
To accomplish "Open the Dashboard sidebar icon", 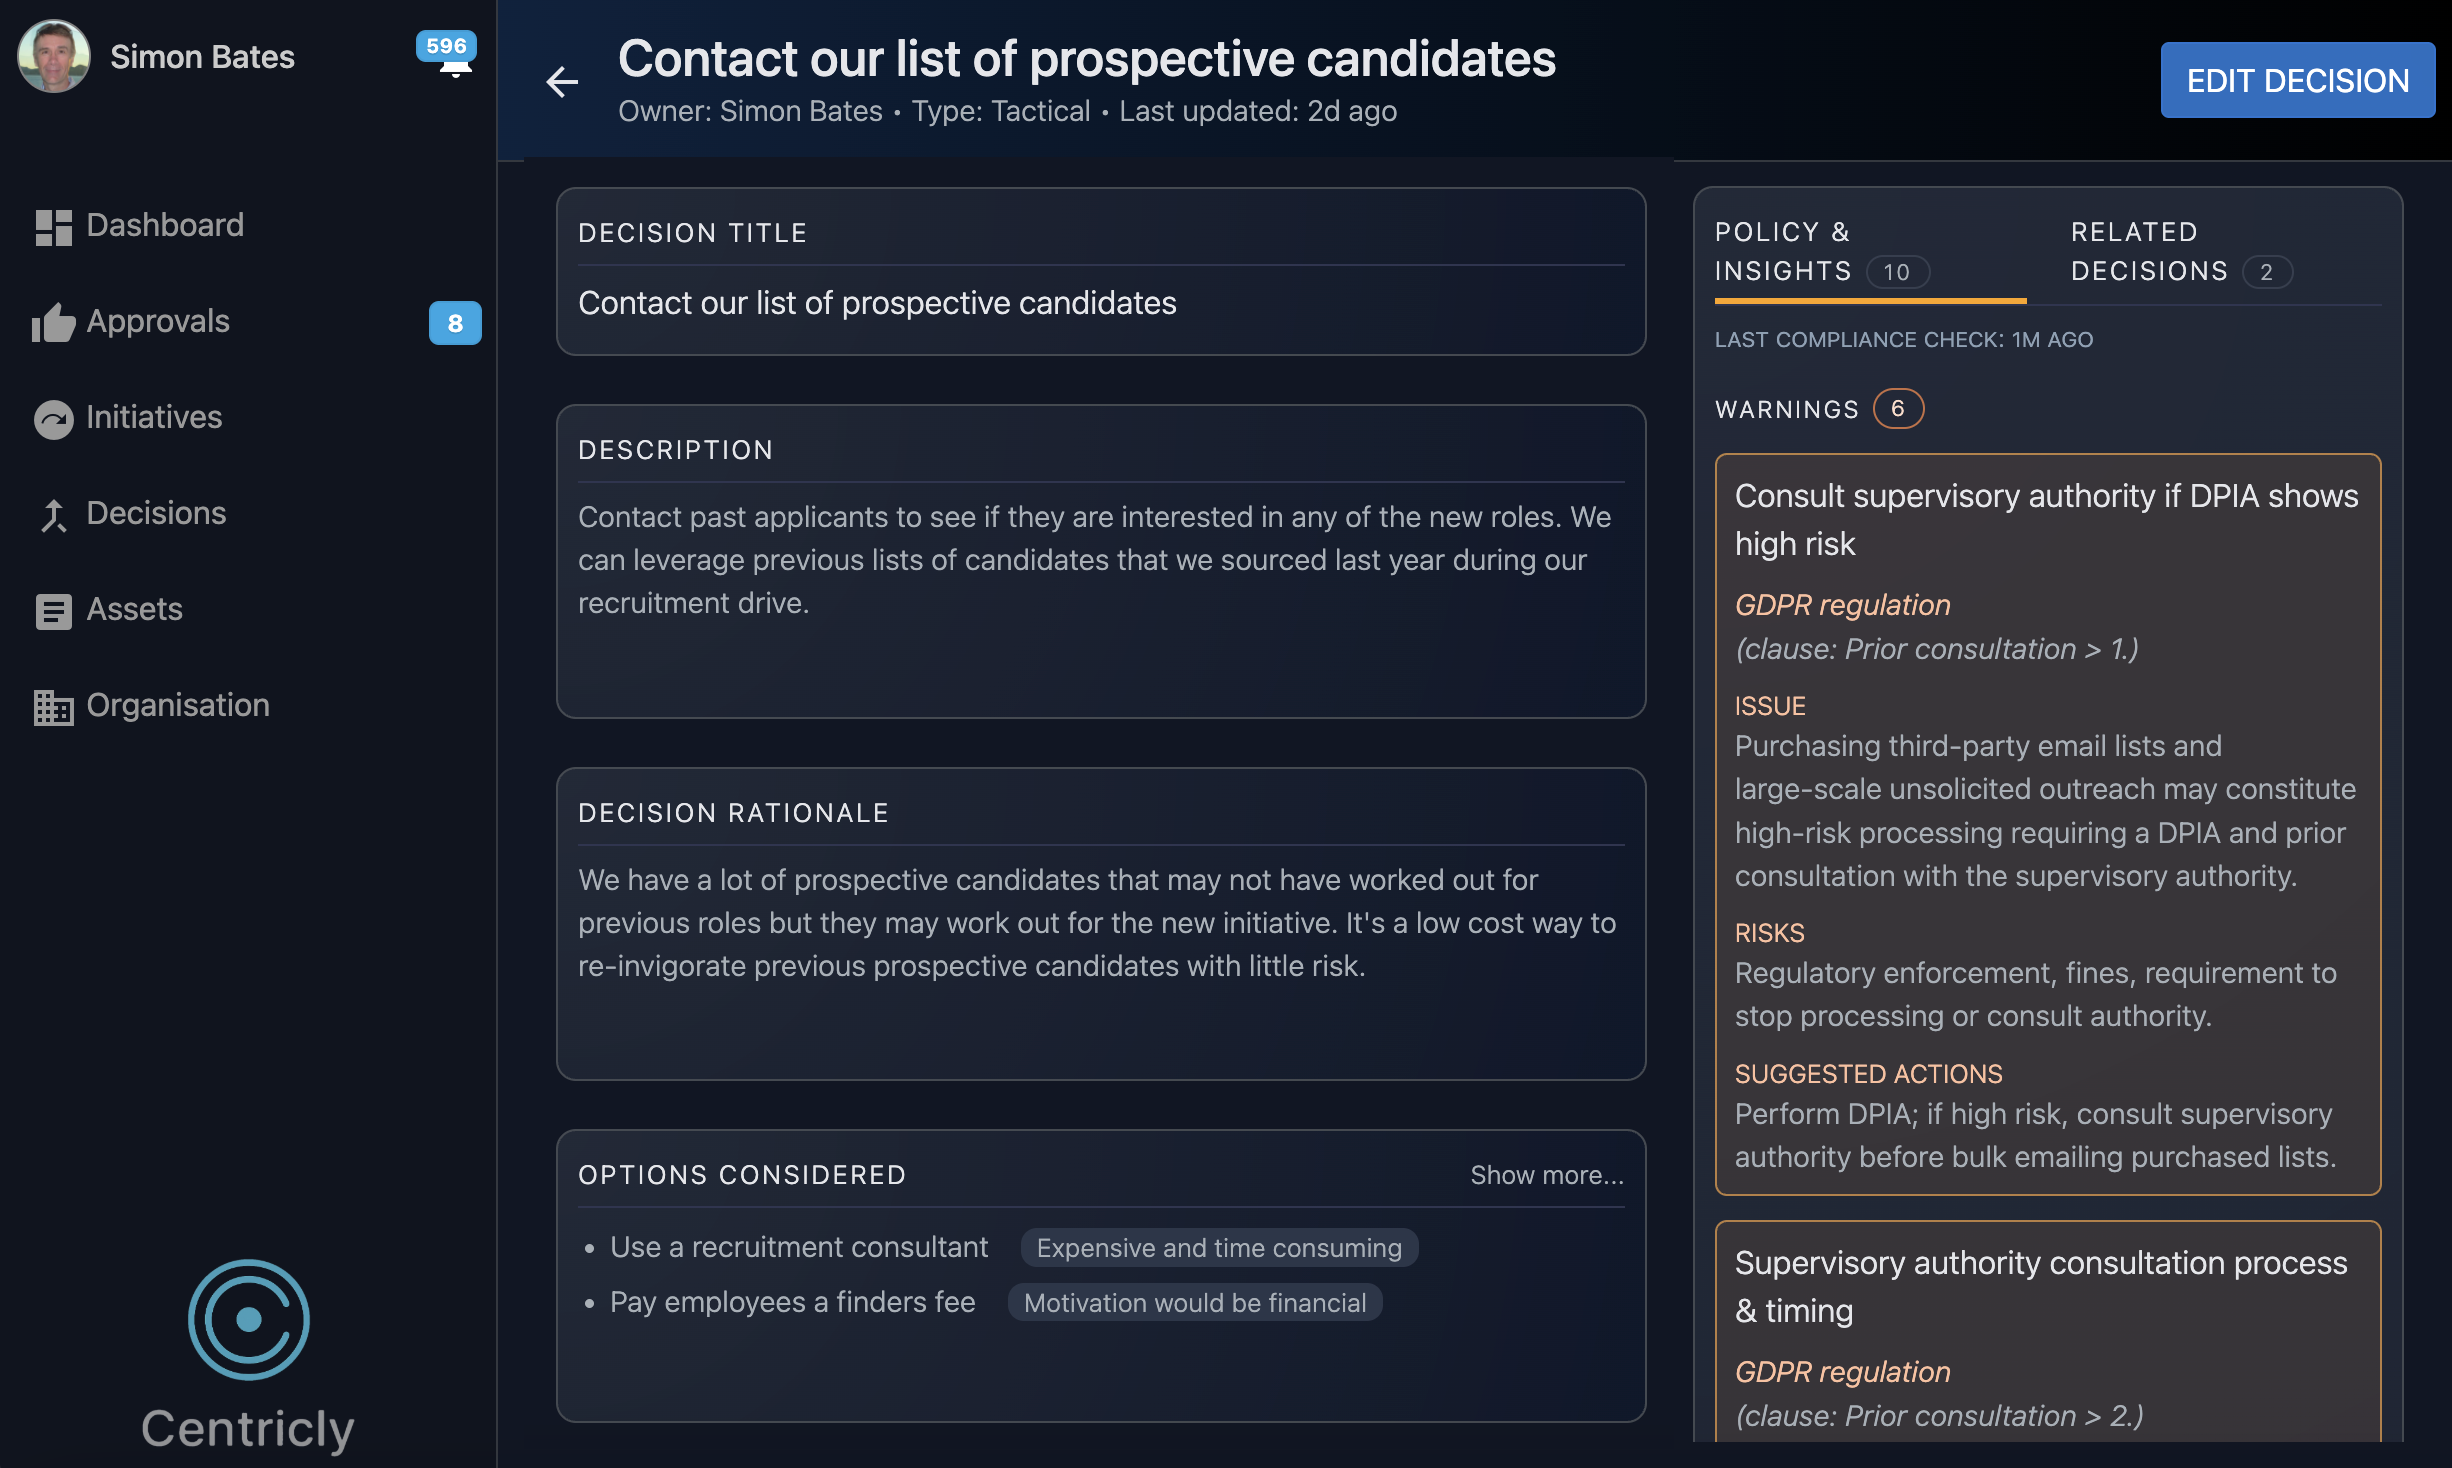I will (53, 225).
